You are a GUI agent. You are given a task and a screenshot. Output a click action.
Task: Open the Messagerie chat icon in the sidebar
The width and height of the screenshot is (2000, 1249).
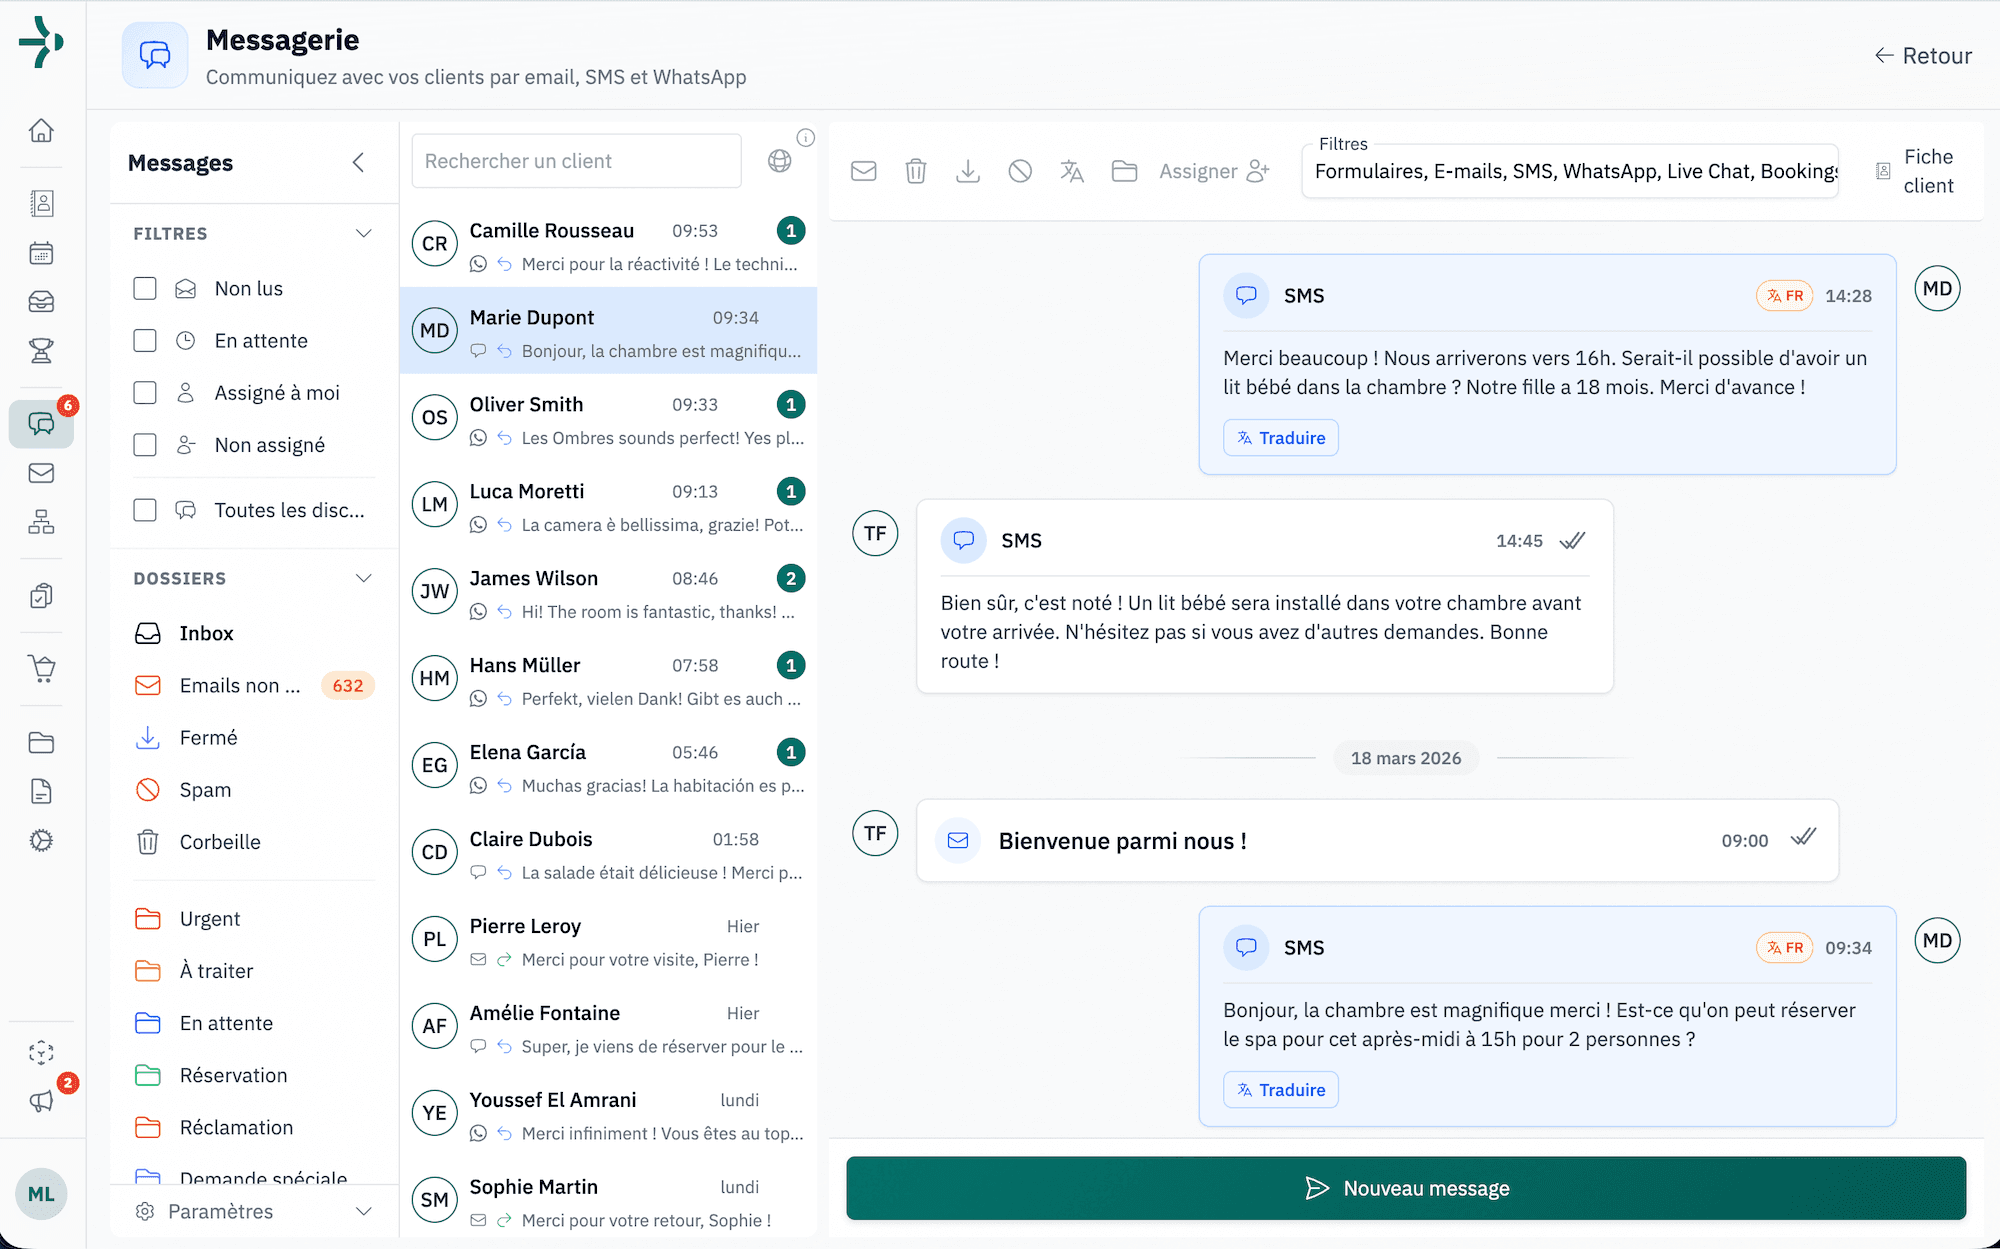point(41,424)
